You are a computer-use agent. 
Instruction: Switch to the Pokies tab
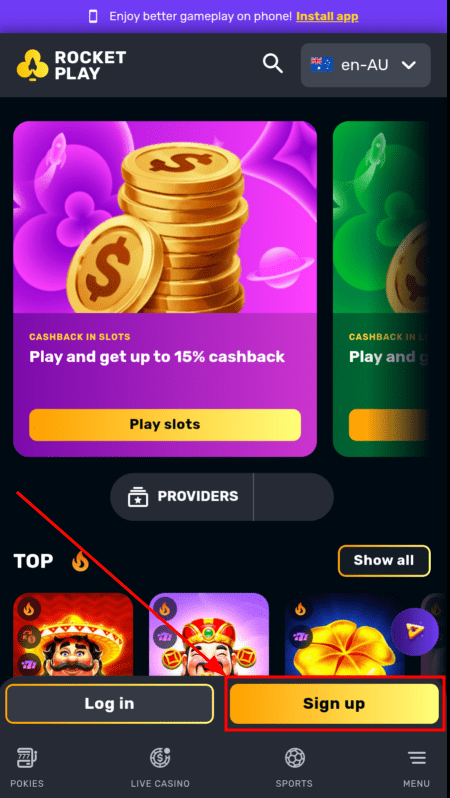[x=27, y=768]
